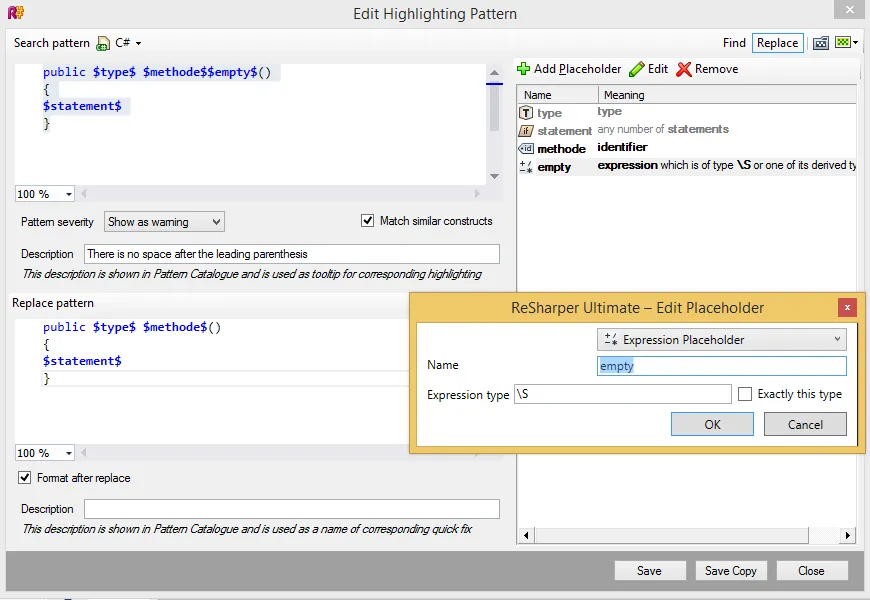870x600 pixels.
Task: Click the C# language file icon
Action: coord(103,43)
